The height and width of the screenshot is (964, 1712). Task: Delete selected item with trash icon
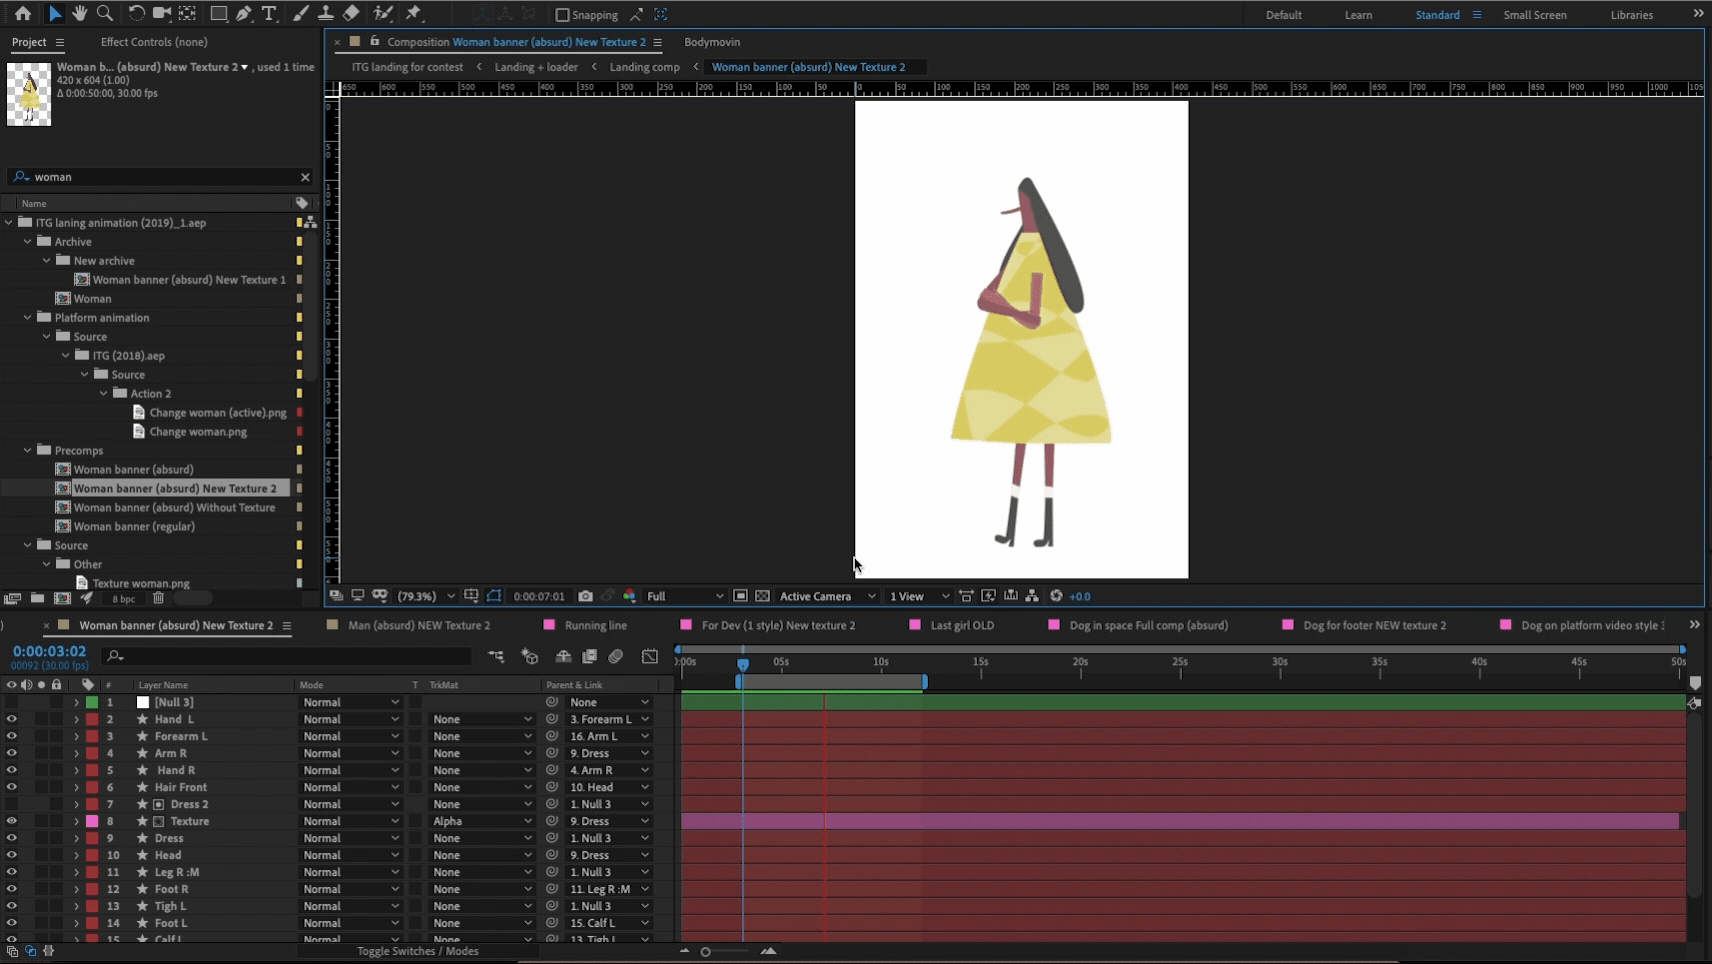pyautogui.click(x=158, y=598)
